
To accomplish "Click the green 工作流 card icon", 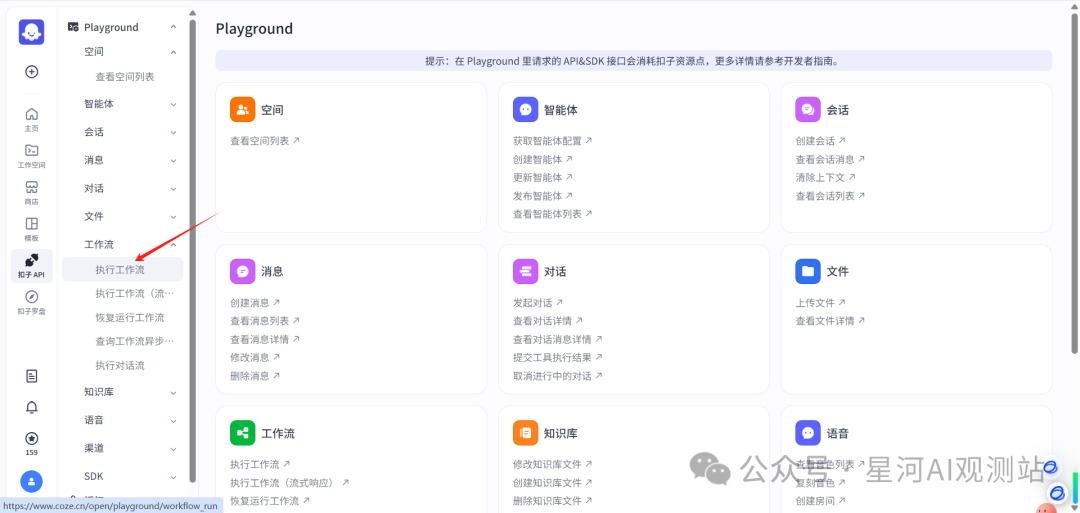I will coord(242,433).
